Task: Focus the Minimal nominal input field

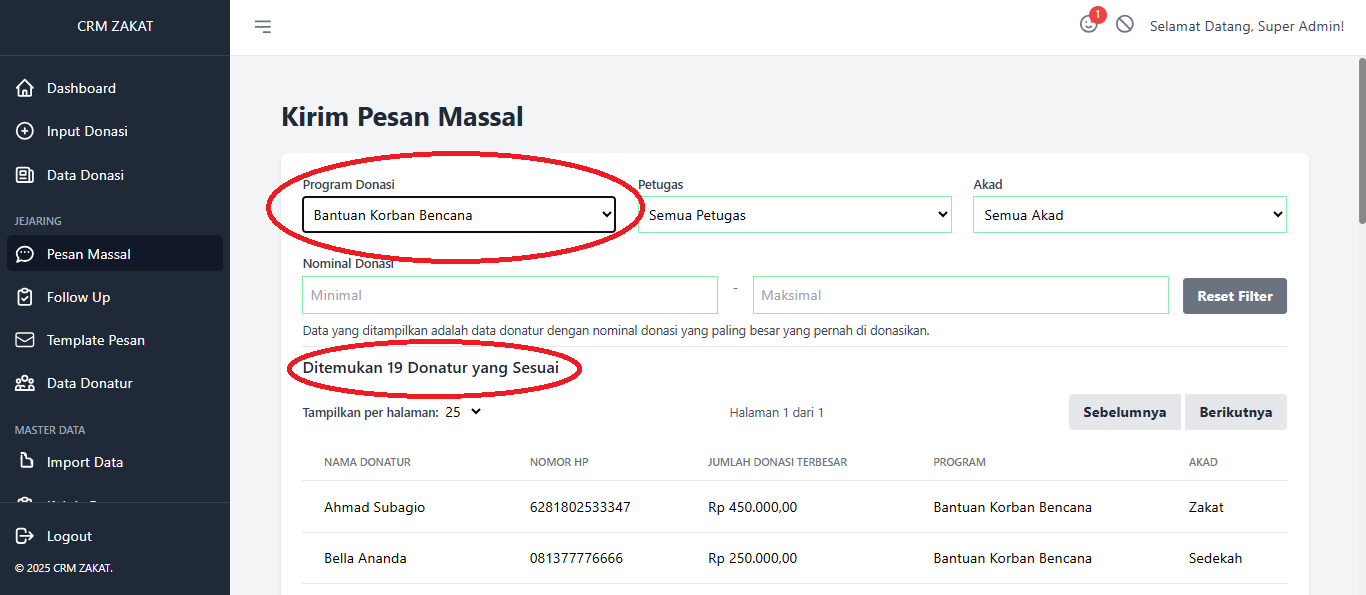Action: 509,295
